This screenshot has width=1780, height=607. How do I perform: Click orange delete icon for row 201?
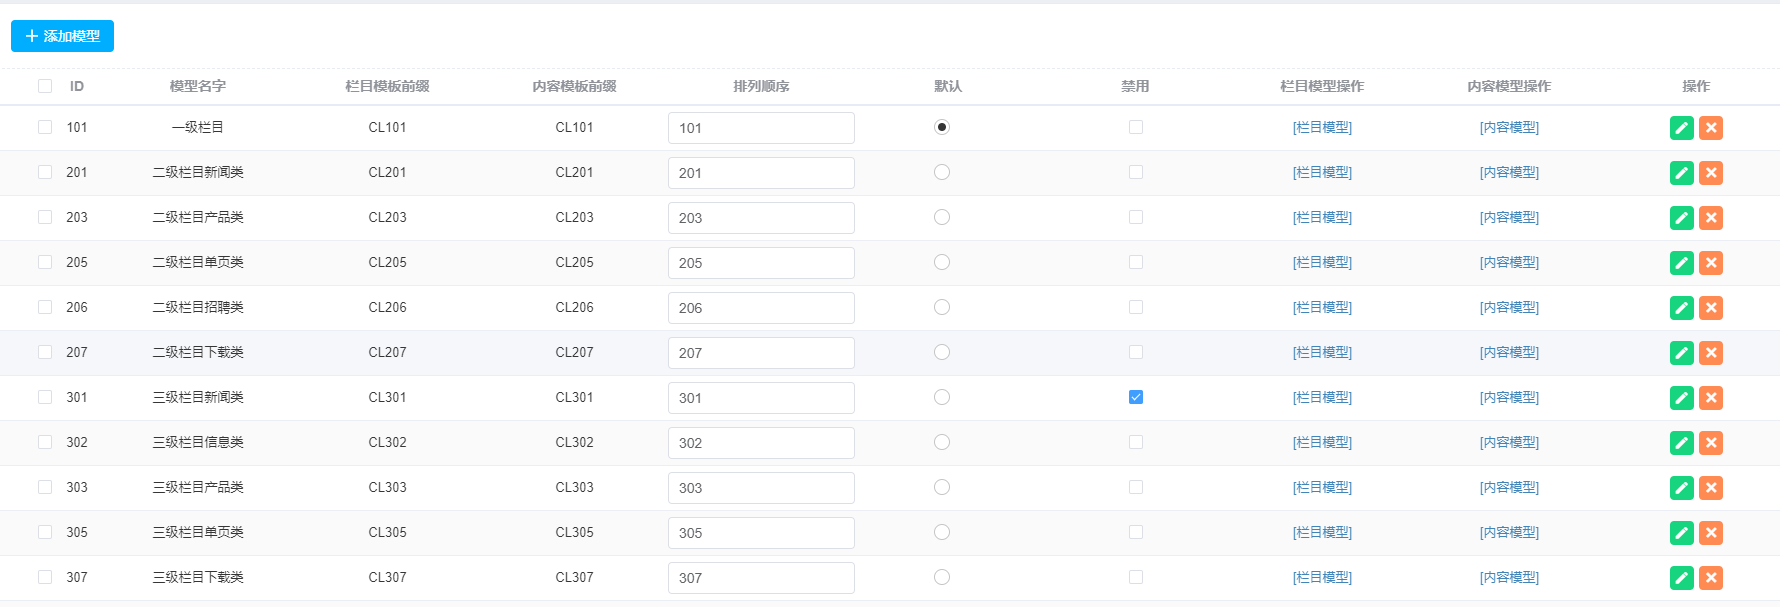[x=1711, y=173]
